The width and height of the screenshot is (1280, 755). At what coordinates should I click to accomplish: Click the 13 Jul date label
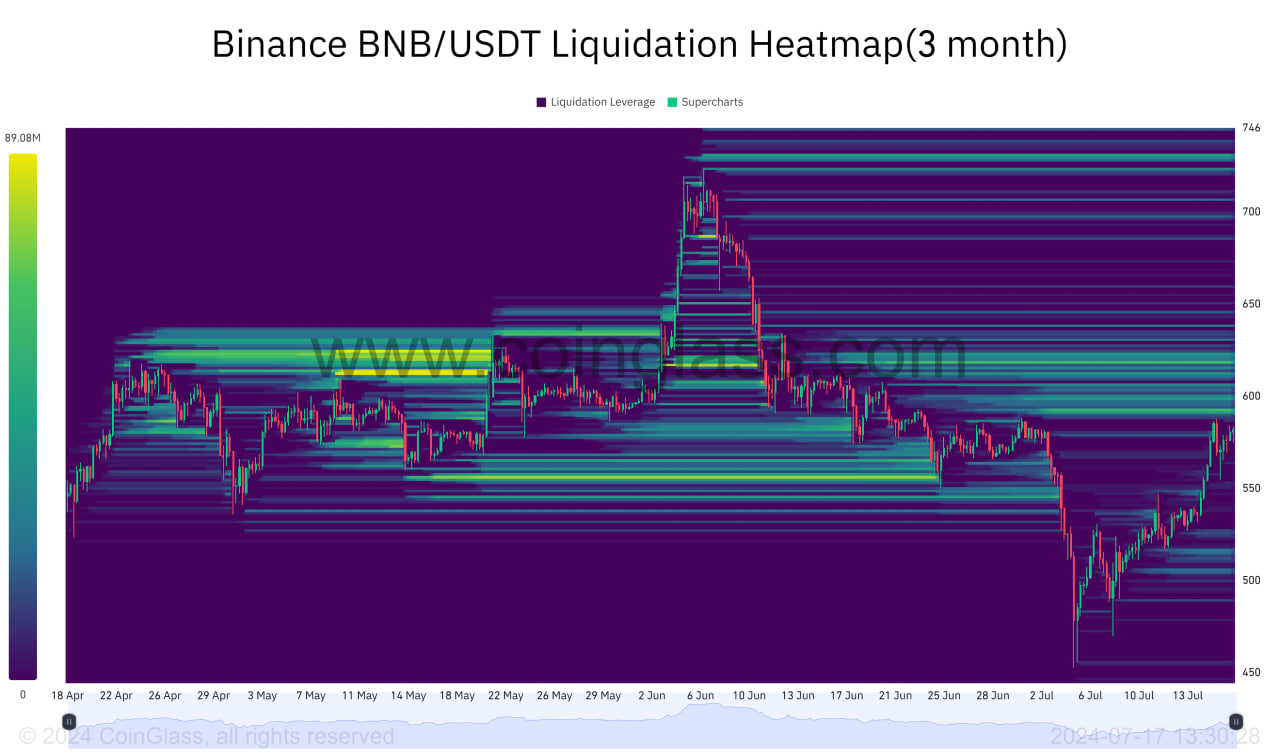(1187, 695)
